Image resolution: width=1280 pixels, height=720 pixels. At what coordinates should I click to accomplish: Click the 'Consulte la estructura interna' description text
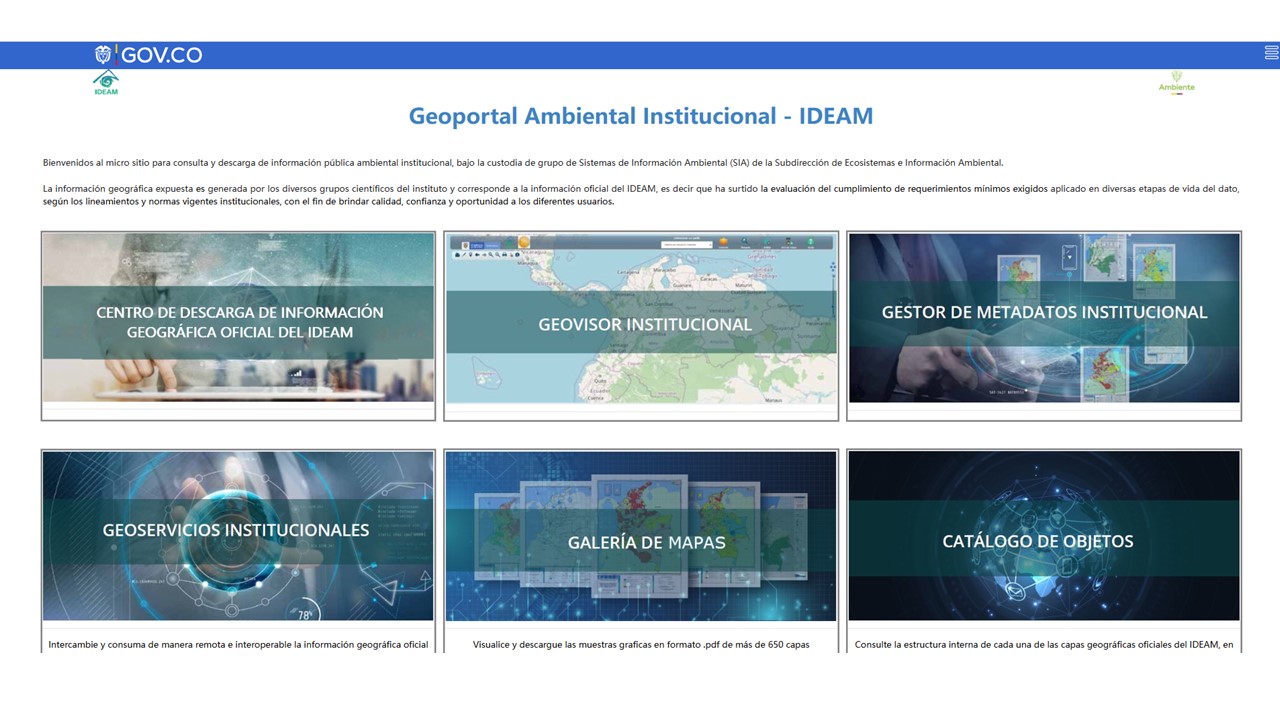pyautogui.click(x=1044, y=645)
